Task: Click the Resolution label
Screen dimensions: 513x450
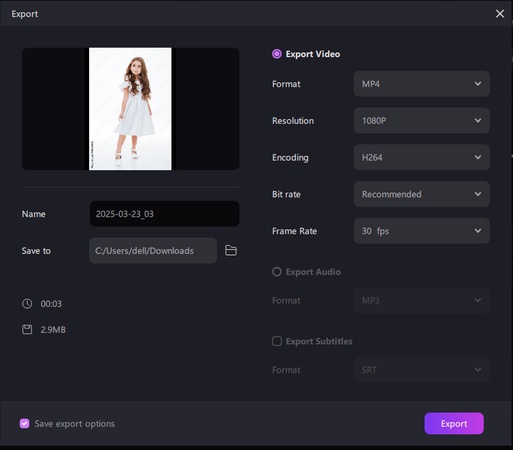Action: point(293,121)
